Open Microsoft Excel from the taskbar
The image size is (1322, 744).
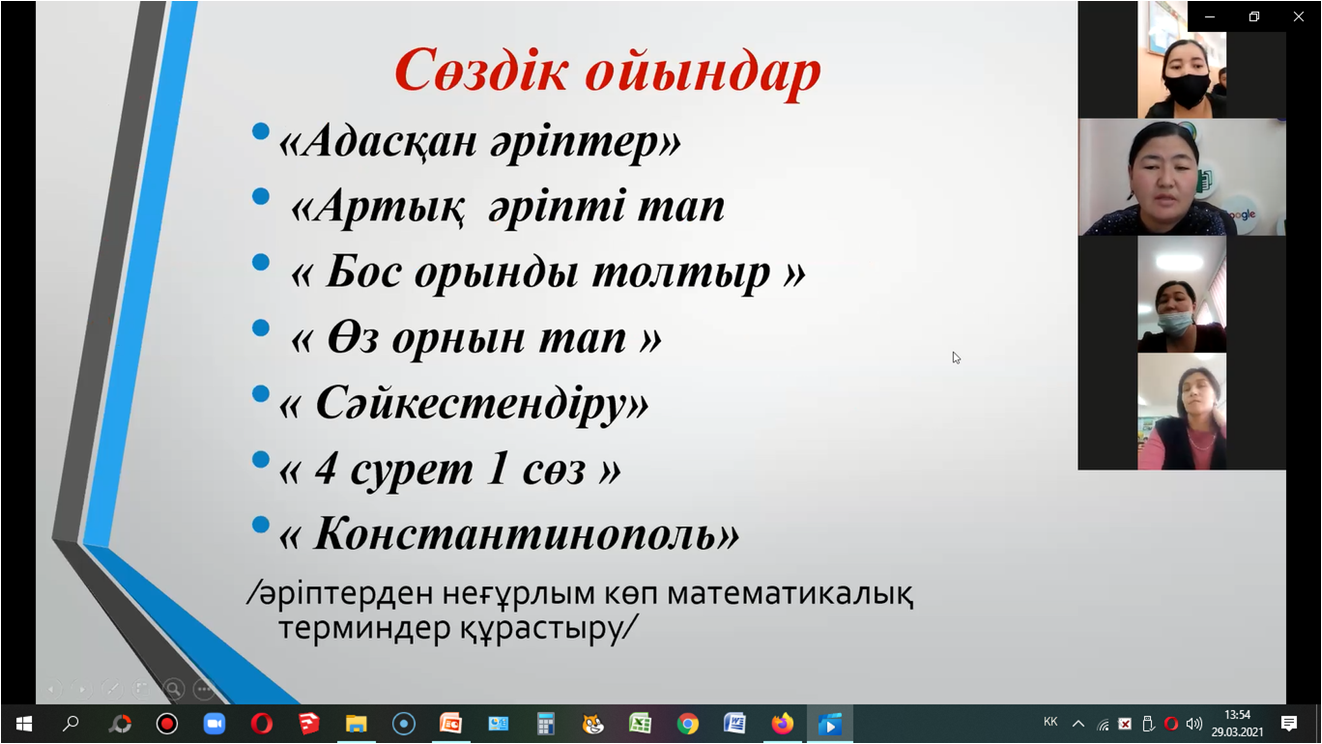640,723
